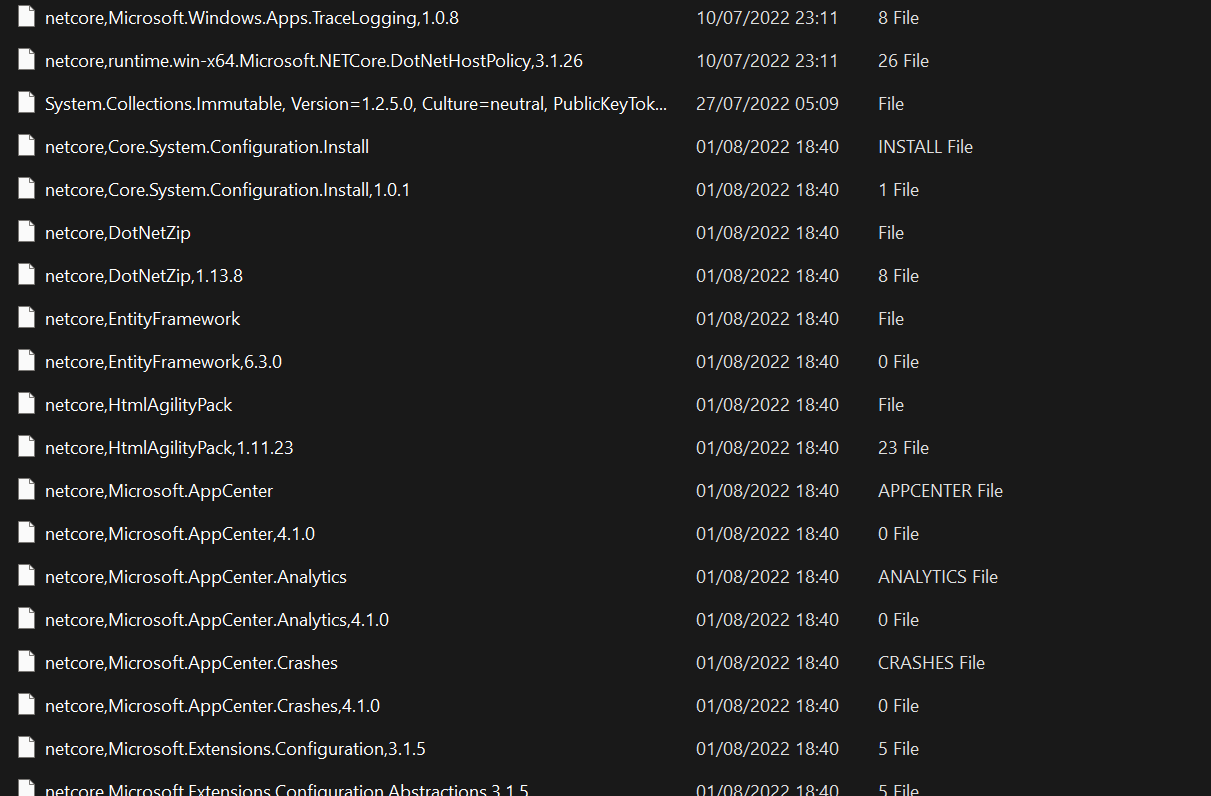Click type cell of TraceLogging,1.0.8 row

(899, 18)
